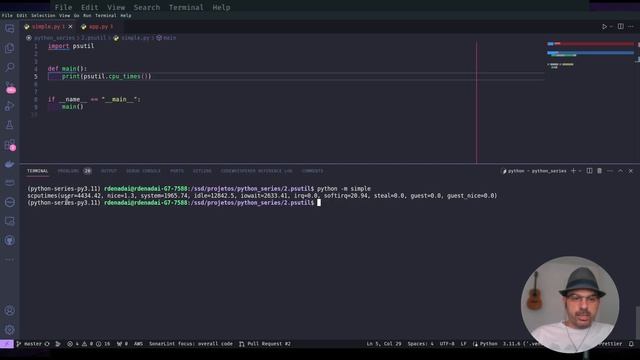Open the Go menu
Image resolution: width=640 pixels, height=360 pixels.
click(76, 16)
